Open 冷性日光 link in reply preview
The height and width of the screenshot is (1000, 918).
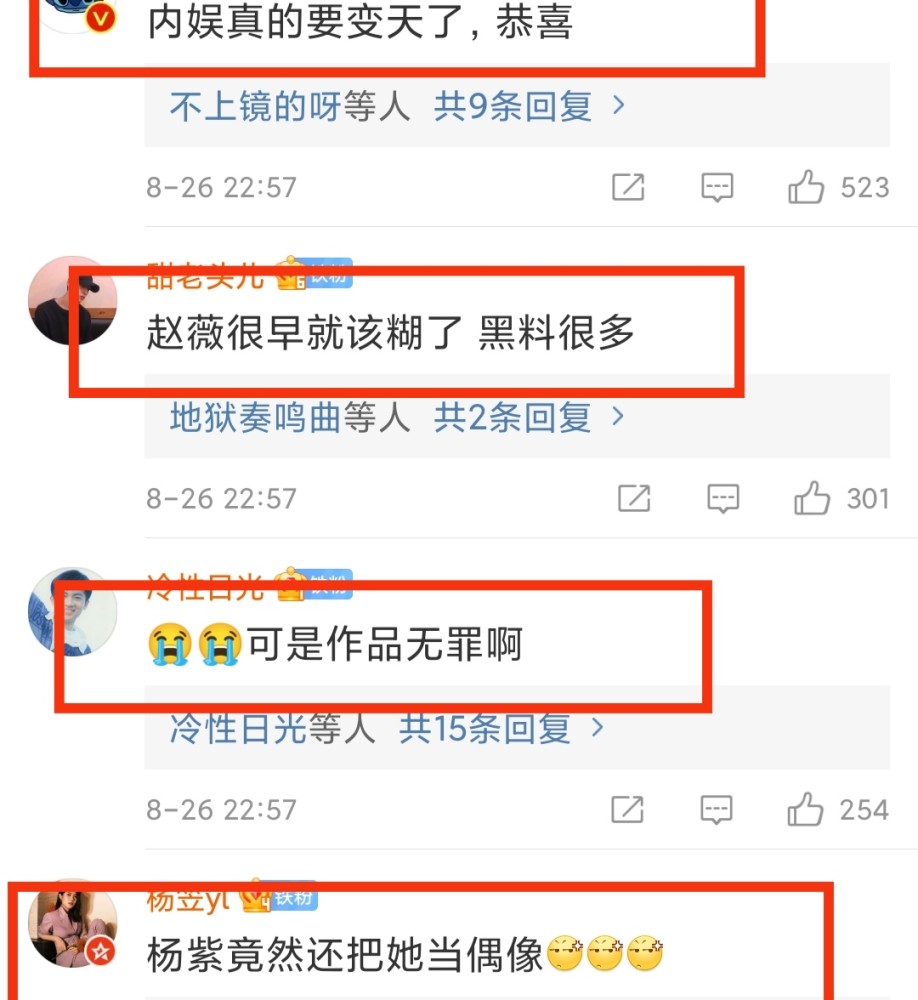[x=238, y=728]
